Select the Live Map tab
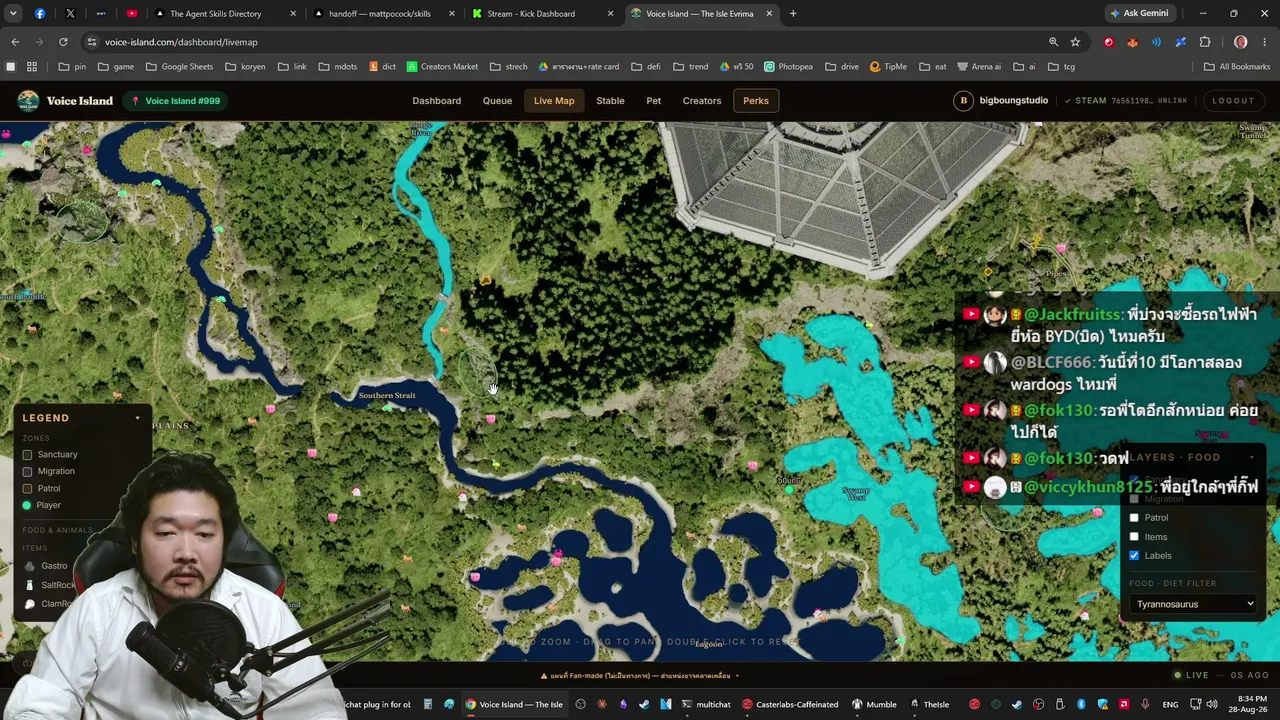The image size is (1280, 720). click(x=554, y=101)
